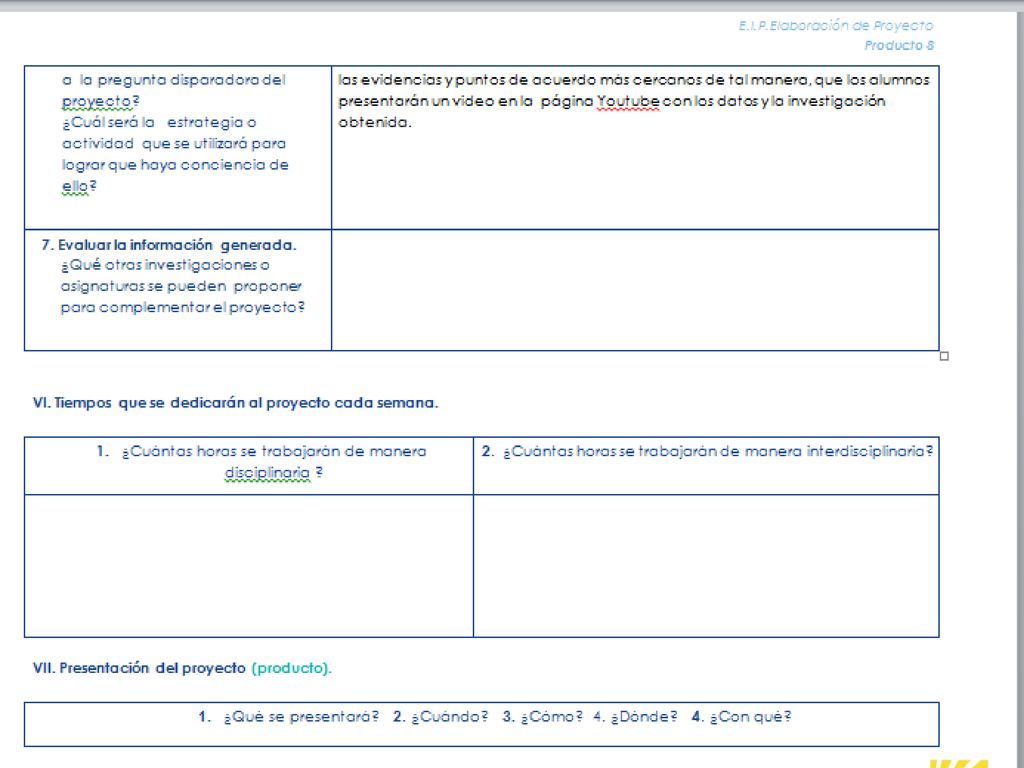Screen dimensions: 1024x768
Task: Click empty answer cell beside 'Evaluar la información generada'
Action: [x=635, y=290]
